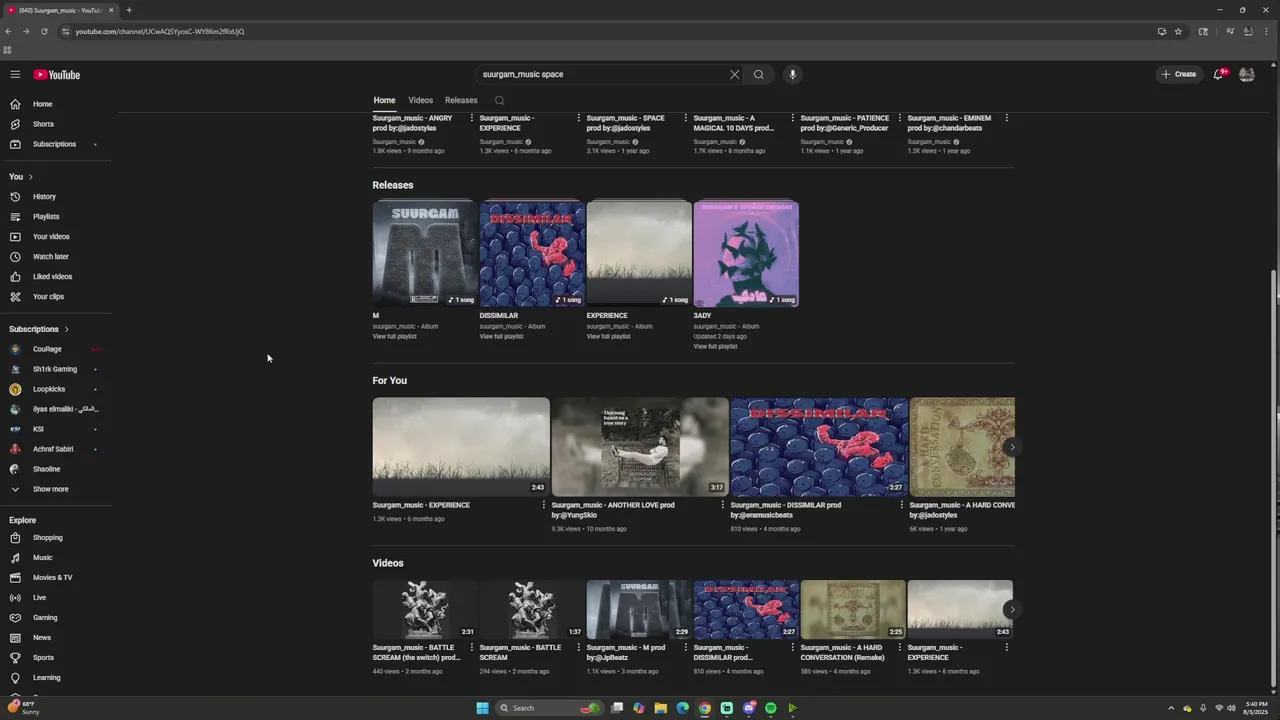Clear the search box with X icon
Image resolution: width=1280 pixels, height=720 pixels.
point(734,74)
